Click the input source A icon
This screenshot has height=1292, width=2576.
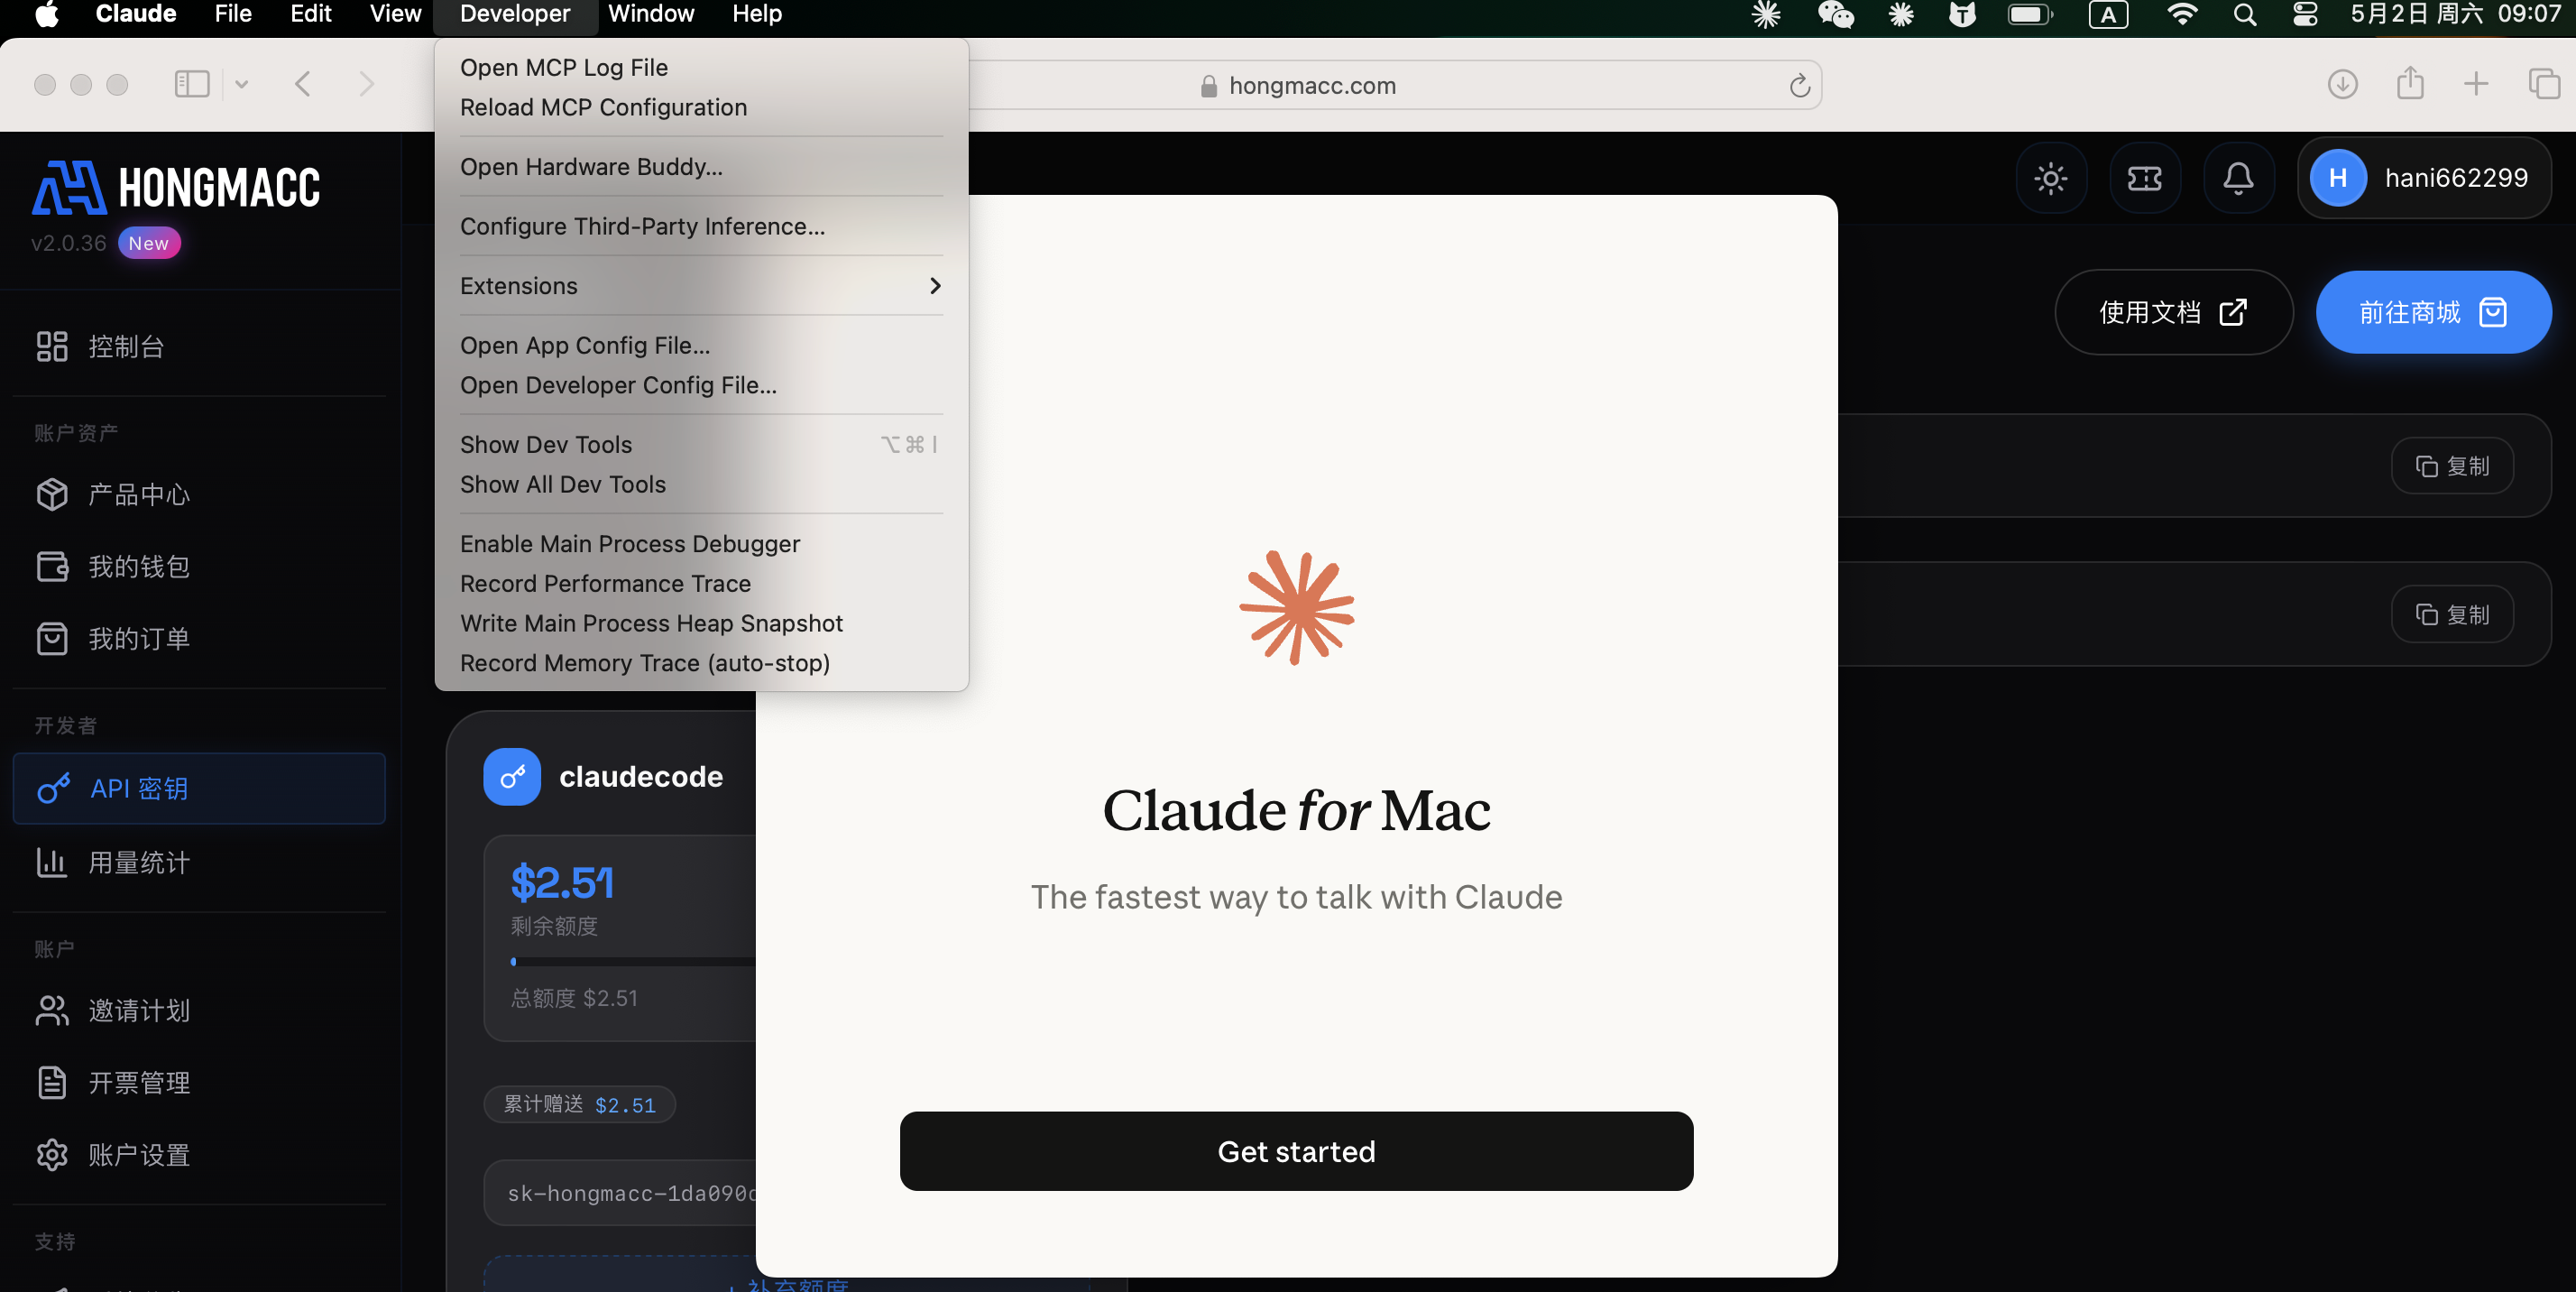coord(2108,14)
